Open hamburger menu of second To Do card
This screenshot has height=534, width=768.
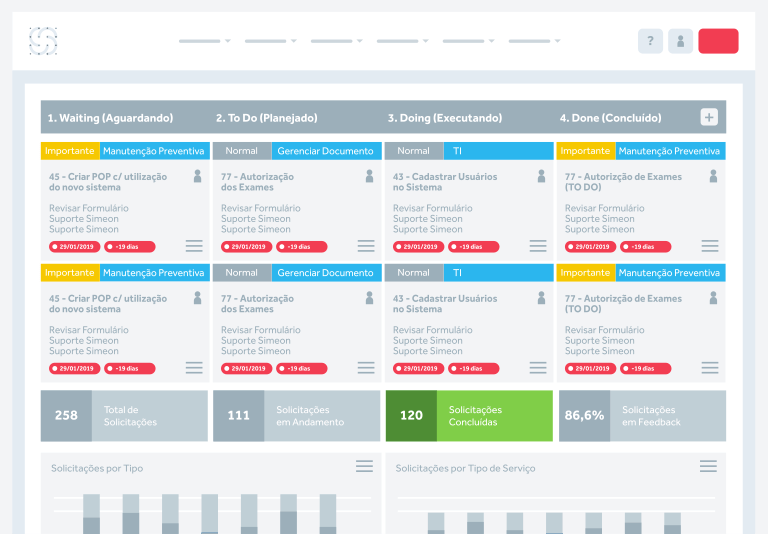(x=366, y=368)
